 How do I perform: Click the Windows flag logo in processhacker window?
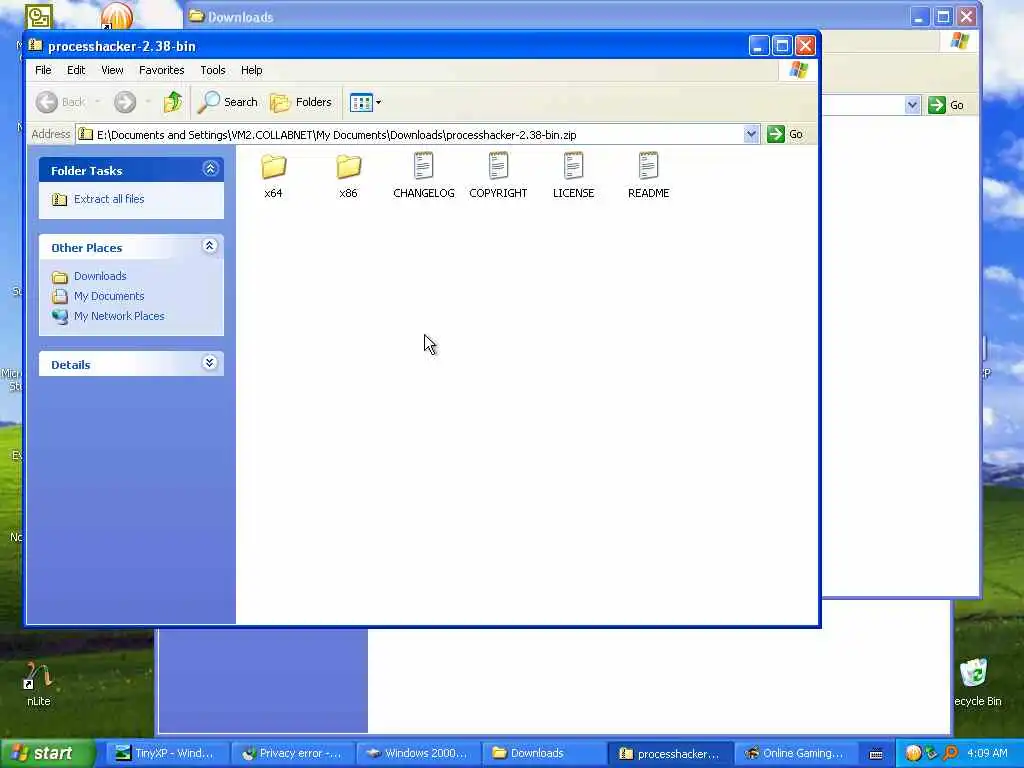pos(798,70)
